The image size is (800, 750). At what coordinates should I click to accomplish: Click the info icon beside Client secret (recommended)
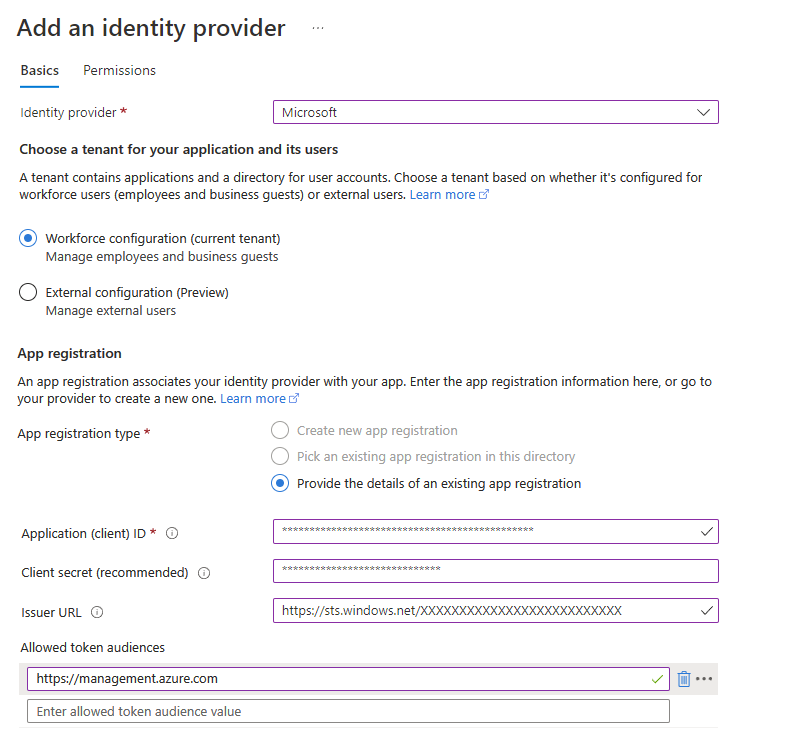click(x=203, y=572)
